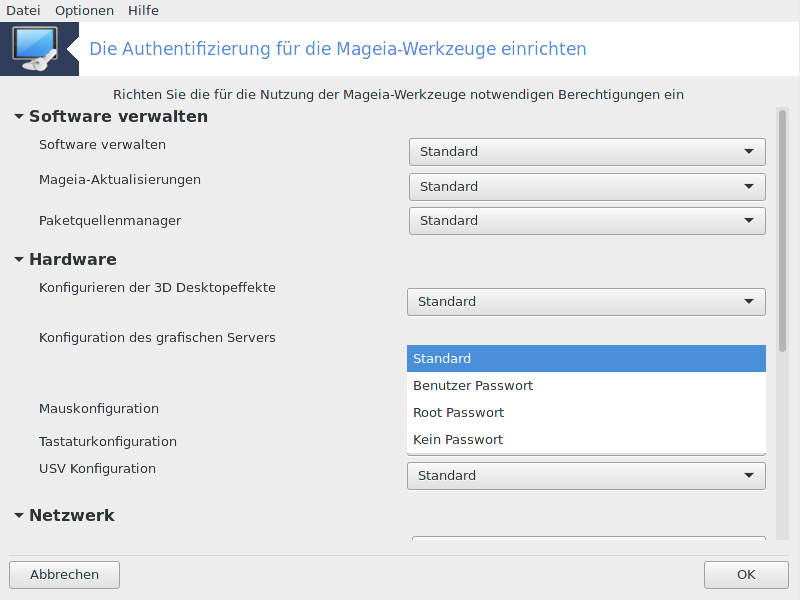Click the Mageia monitor icon in header
The height and width of the screenshot is (600, 800).
[38, 49]
